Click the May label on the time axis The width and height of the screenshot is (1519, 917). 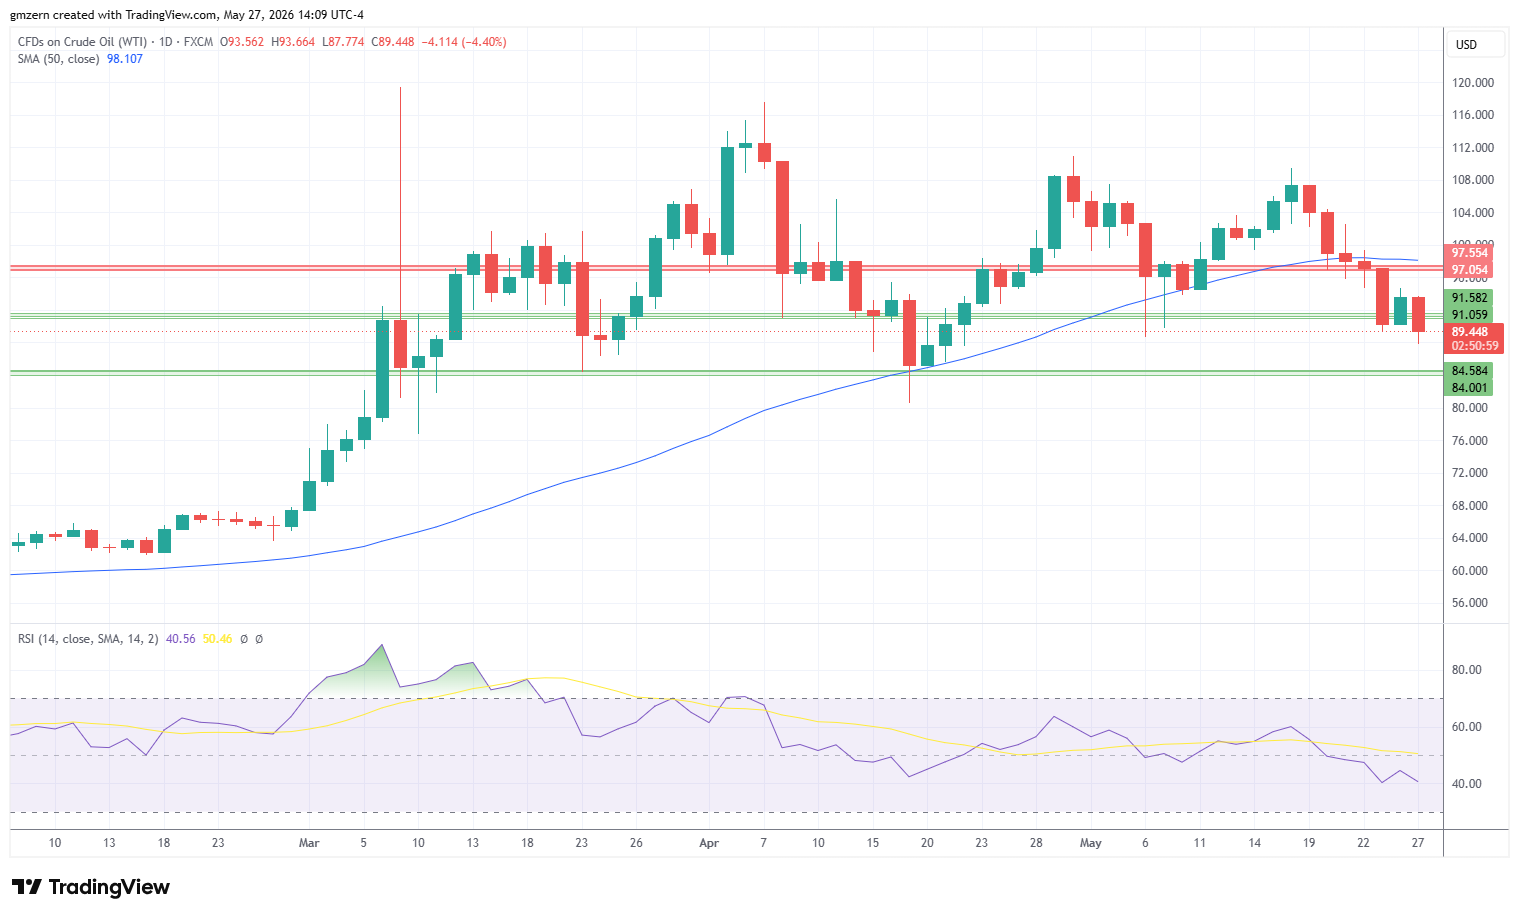(x=1091, y=843)
